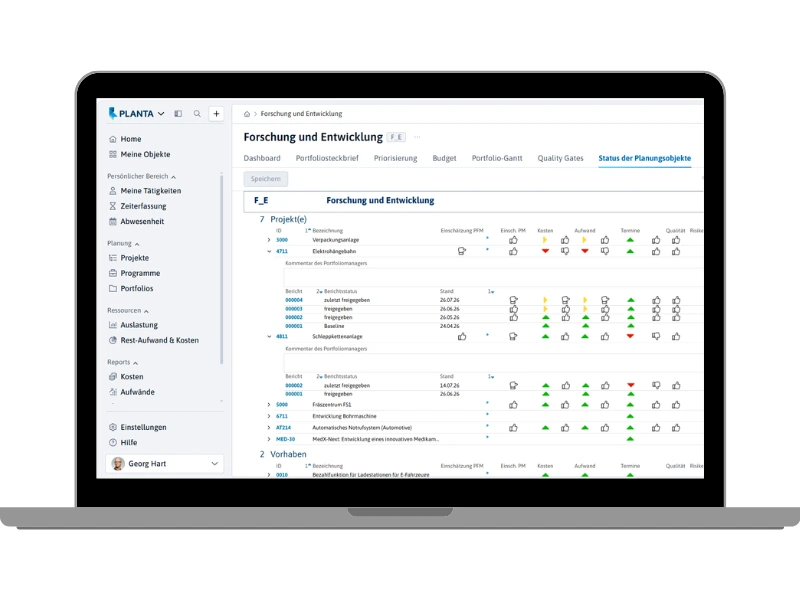Switch to Portfolio-Gantt tab
This screenshot has height=600, width=800.
[497, 158]
